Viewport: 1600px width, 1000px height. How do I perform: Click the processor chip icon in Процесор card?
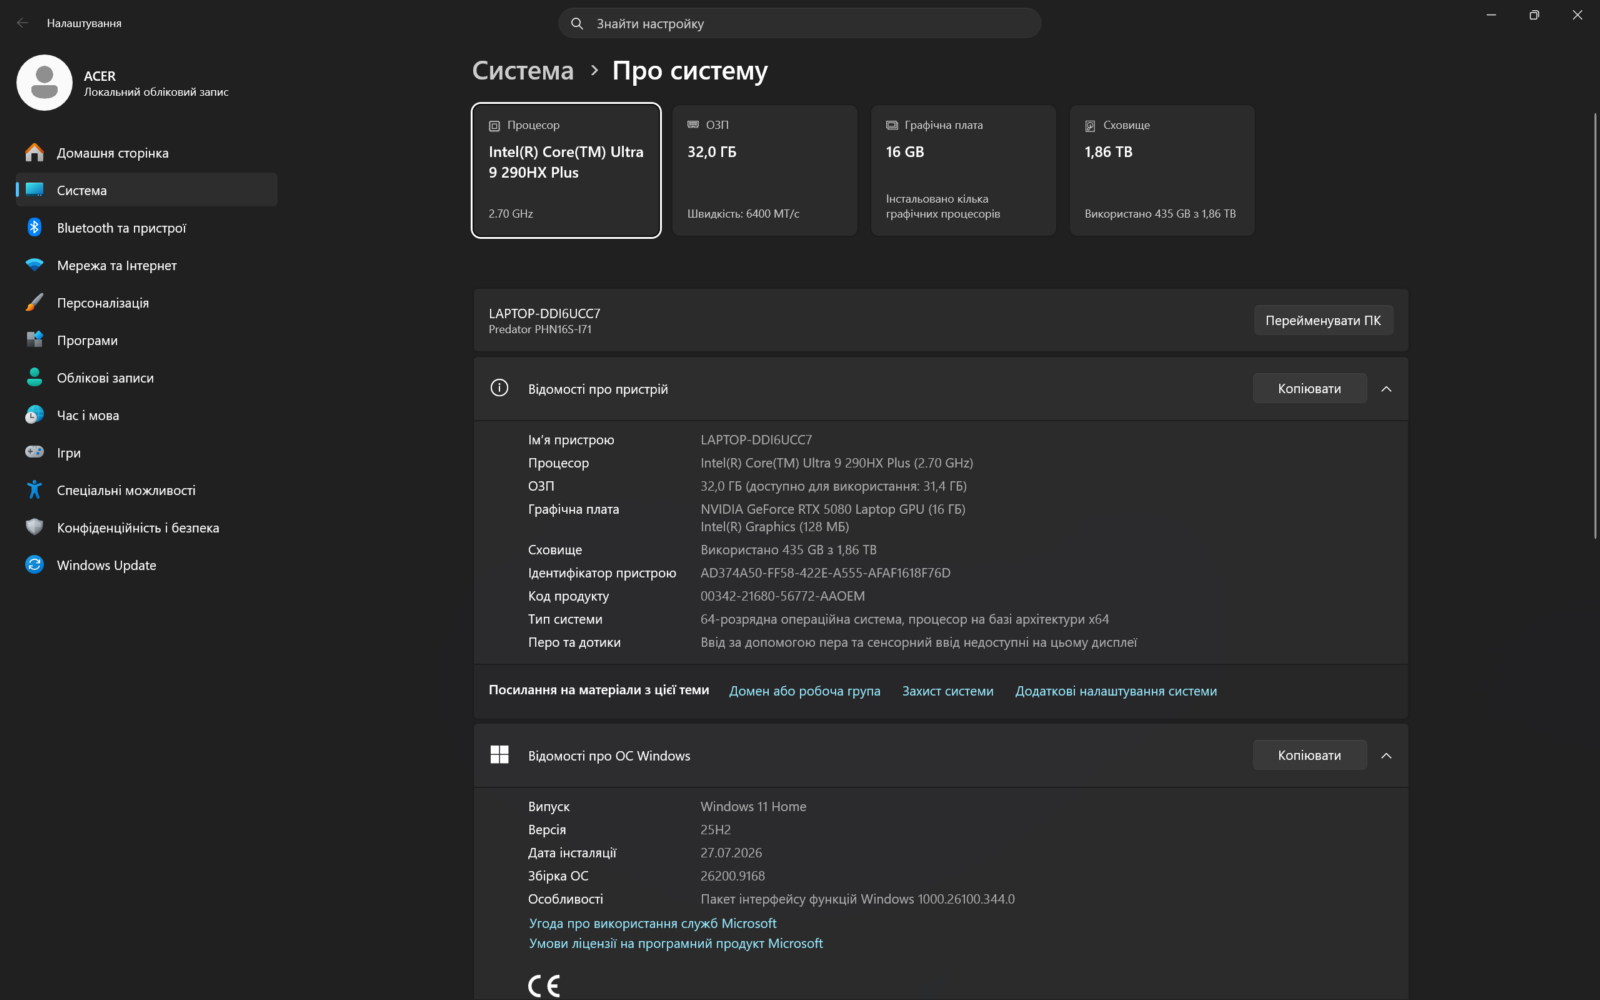[494, 126]
